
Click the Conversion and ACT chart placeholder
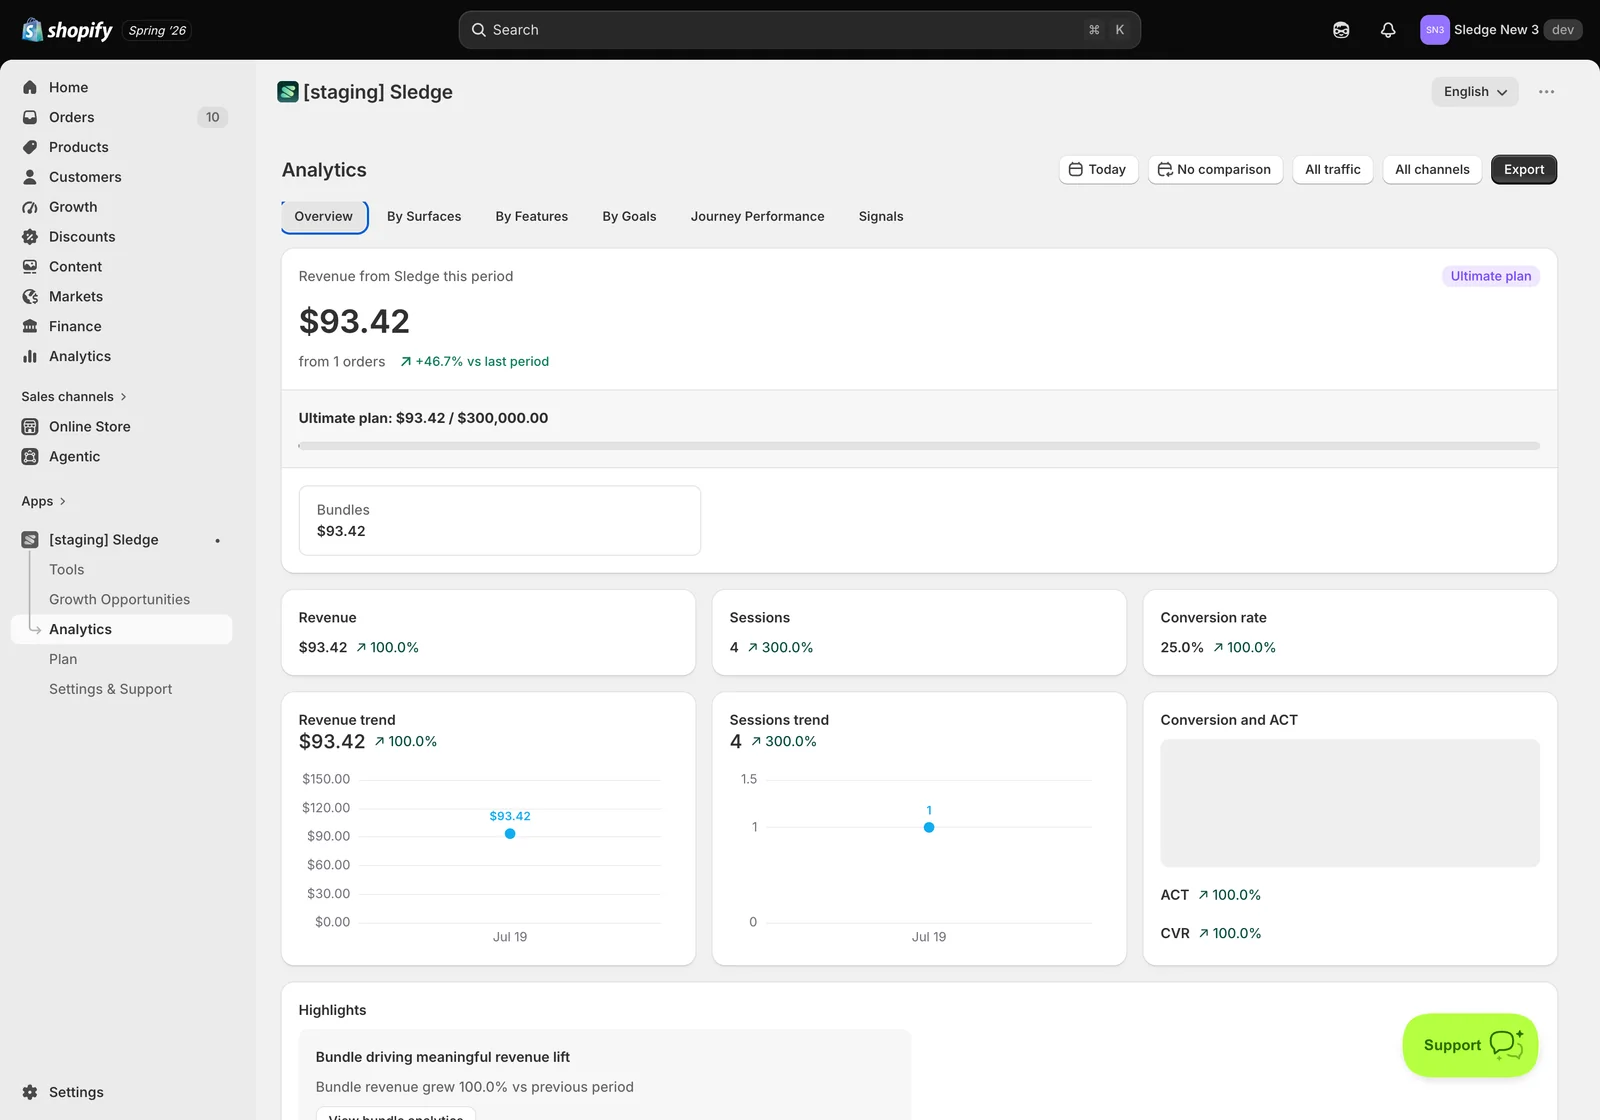[1350, 803]
